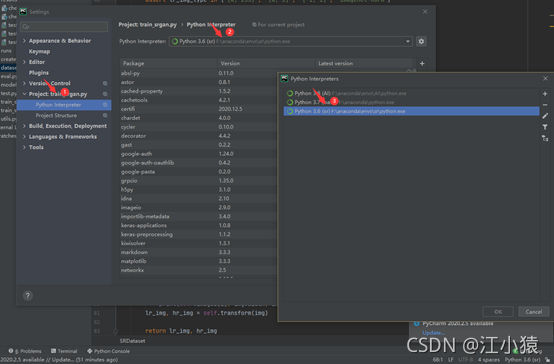Click OK in Python Interpreters dialog

tap(498, 312)
